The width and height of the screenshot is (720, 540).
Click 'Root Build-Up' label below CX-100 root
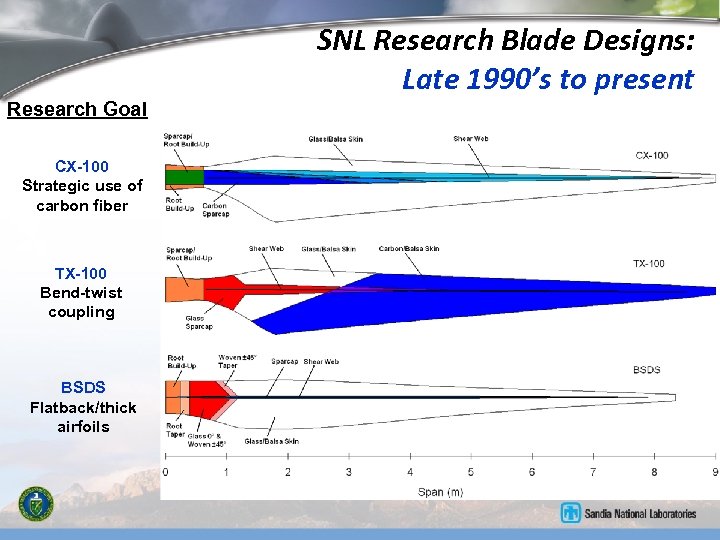coord(180,204)
